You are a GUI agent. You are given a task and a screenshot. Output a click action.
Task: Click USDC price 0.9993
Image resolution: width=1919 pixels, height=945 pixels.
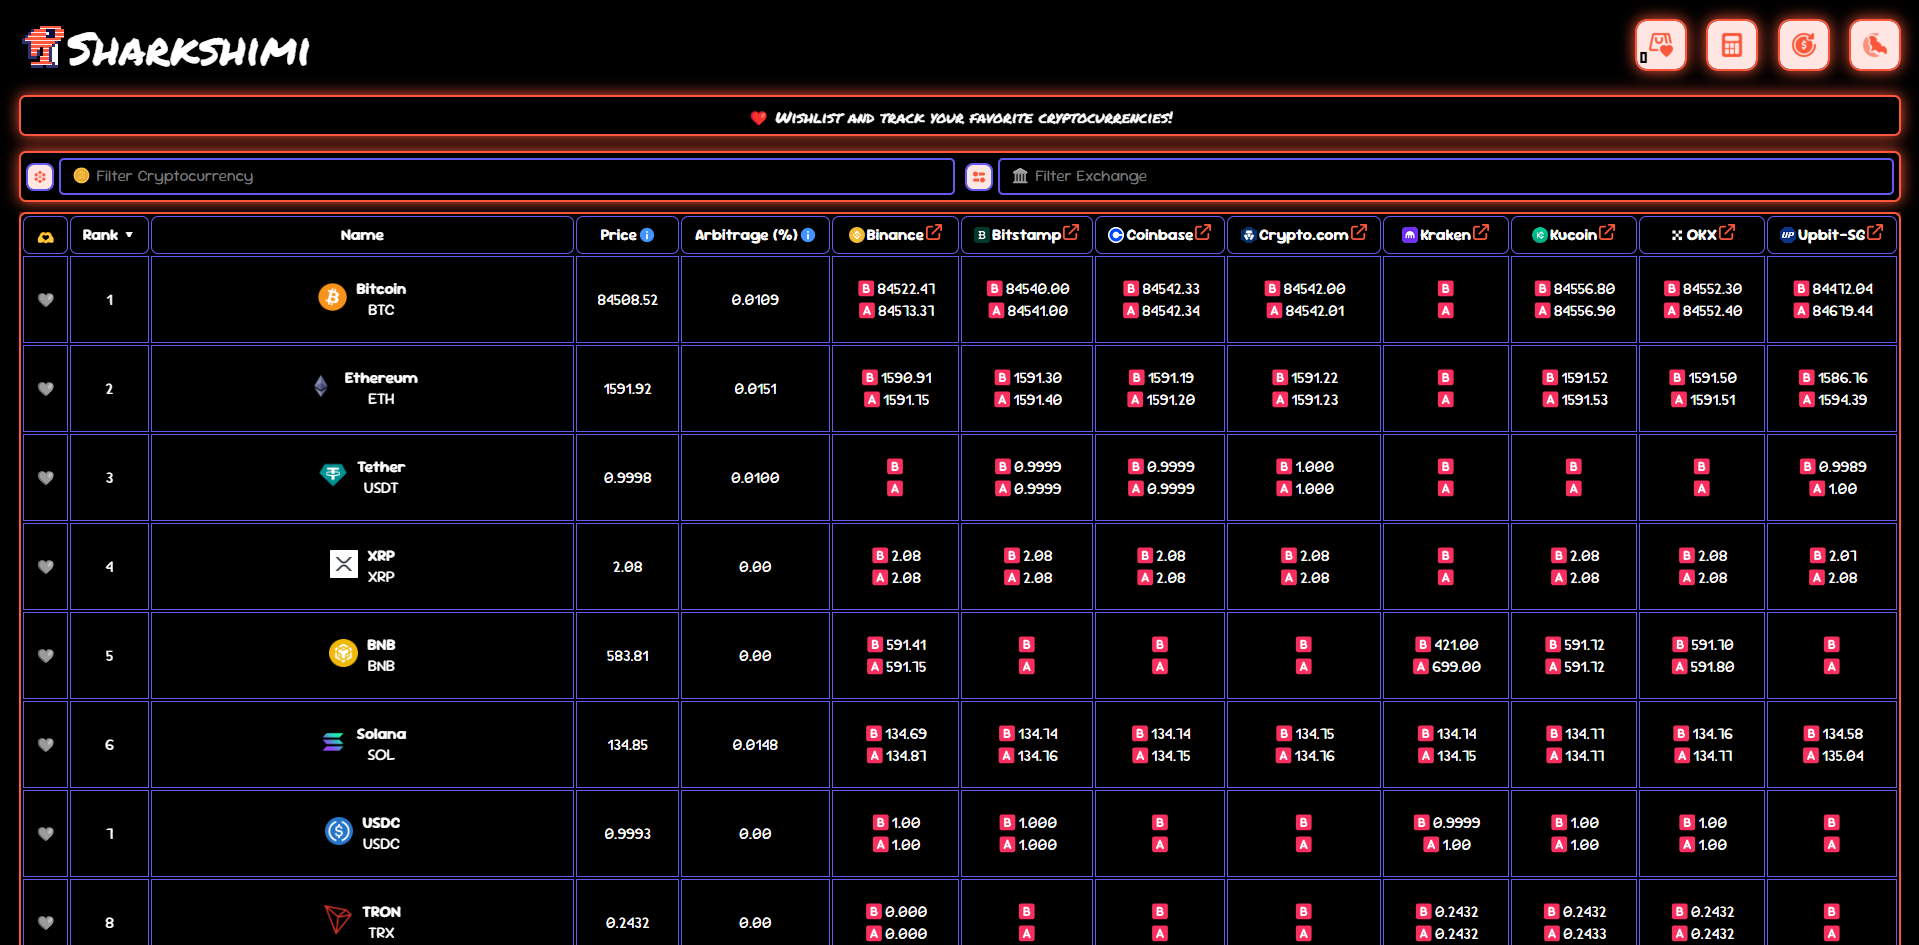coord(627,834)
